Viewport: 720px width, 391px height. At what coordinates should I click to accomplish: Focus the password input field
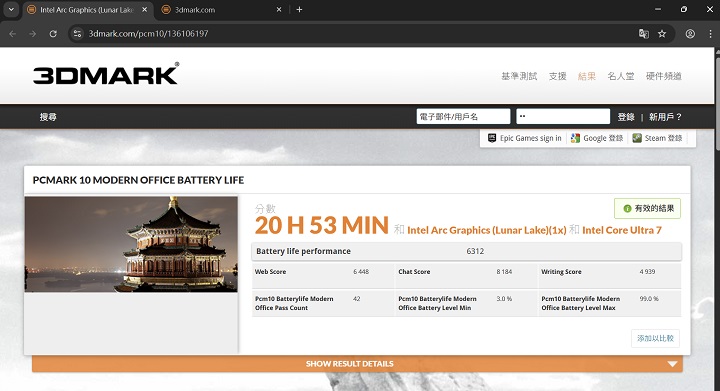click(x=563, y=117)
